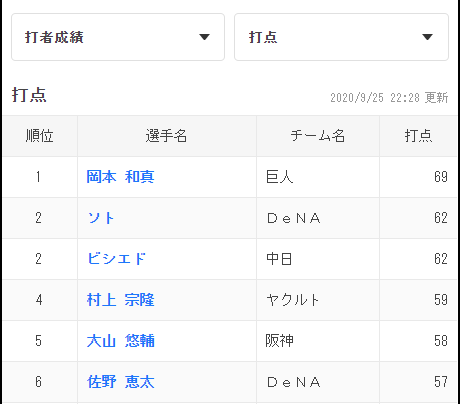Image resolution: width=468 pixels, height=404 pixels.
Task: Click the RBI value 58
Action: click(x=441, y=341)
